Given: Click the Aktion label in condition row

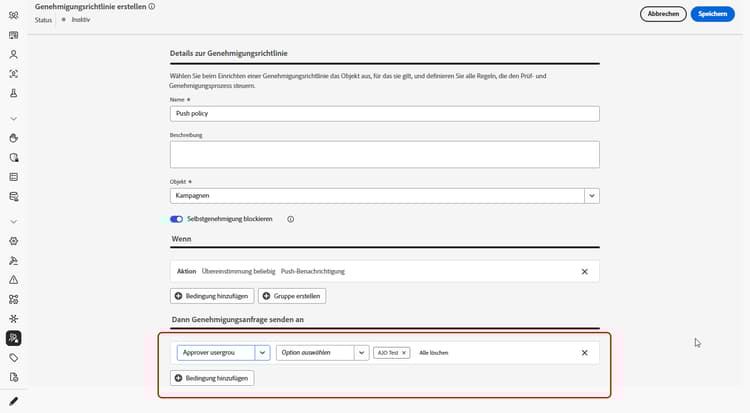Looking at the screenshot, I should click(187, 271).
